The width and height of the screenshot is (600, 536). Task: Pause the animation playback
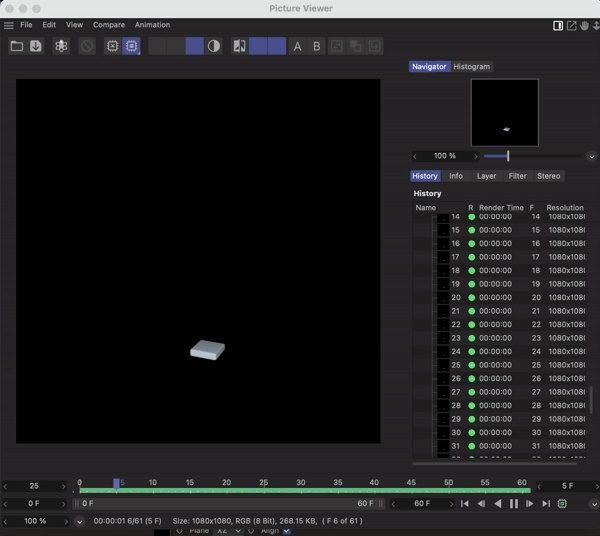point(514,504)
